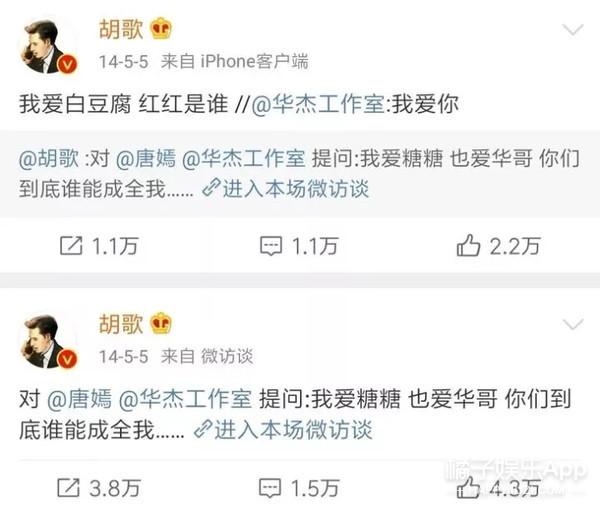Open @胡歌 mention in quoted post
This screenshot has height=511, width=600.
click(49, 158)
